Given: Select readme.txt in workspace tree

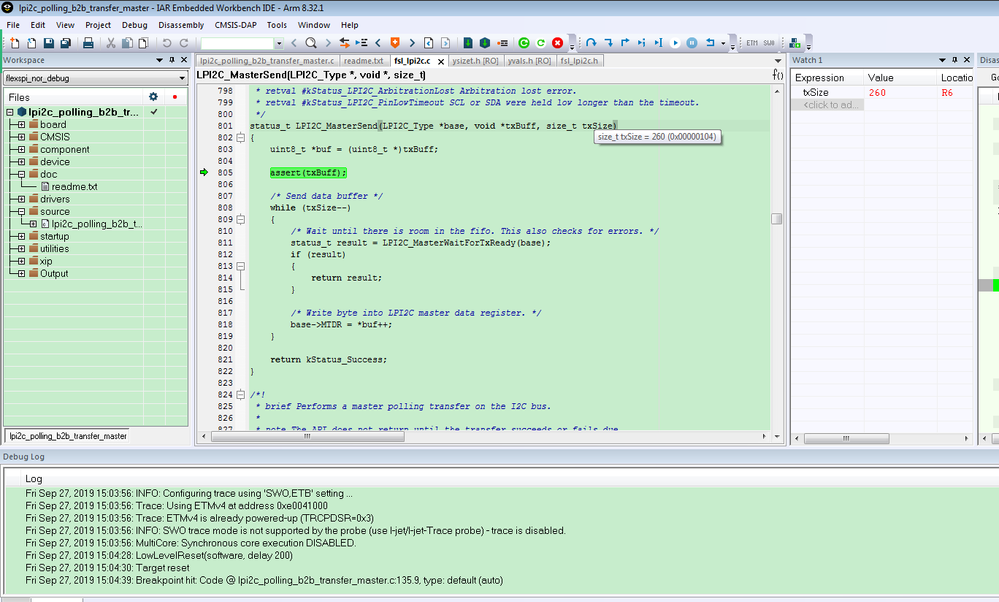Looking at the screenshot, I should tap(74, 187).
